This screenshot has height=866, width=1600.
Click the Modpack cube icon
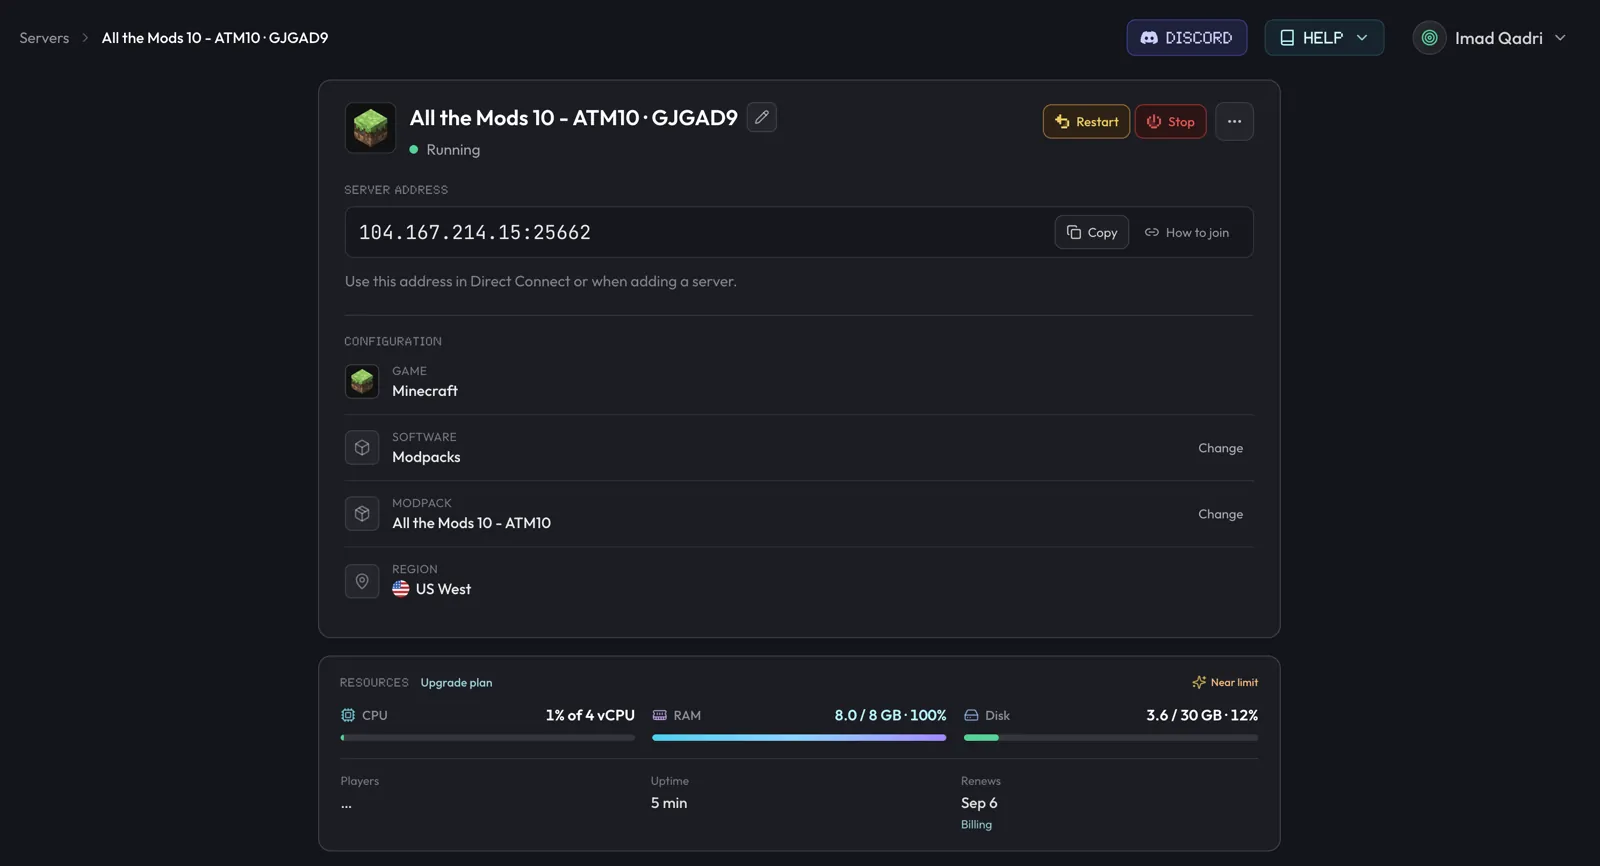tap(362, 513)
